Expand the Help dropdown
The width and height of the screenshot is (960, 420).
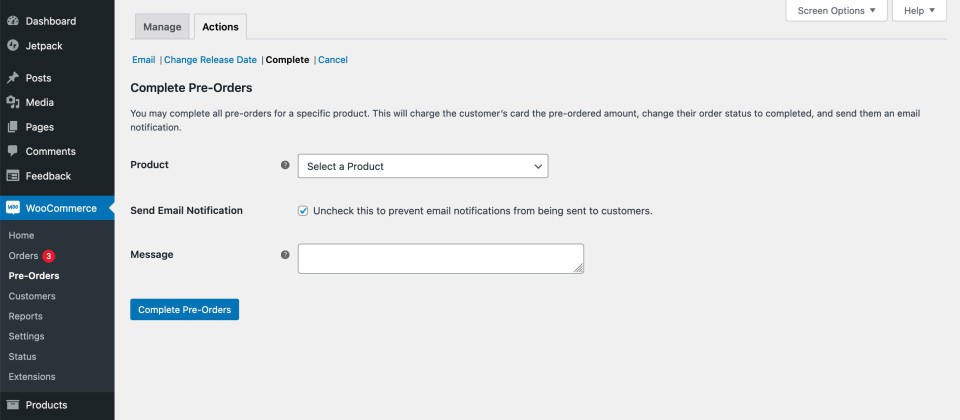(918, 11)
